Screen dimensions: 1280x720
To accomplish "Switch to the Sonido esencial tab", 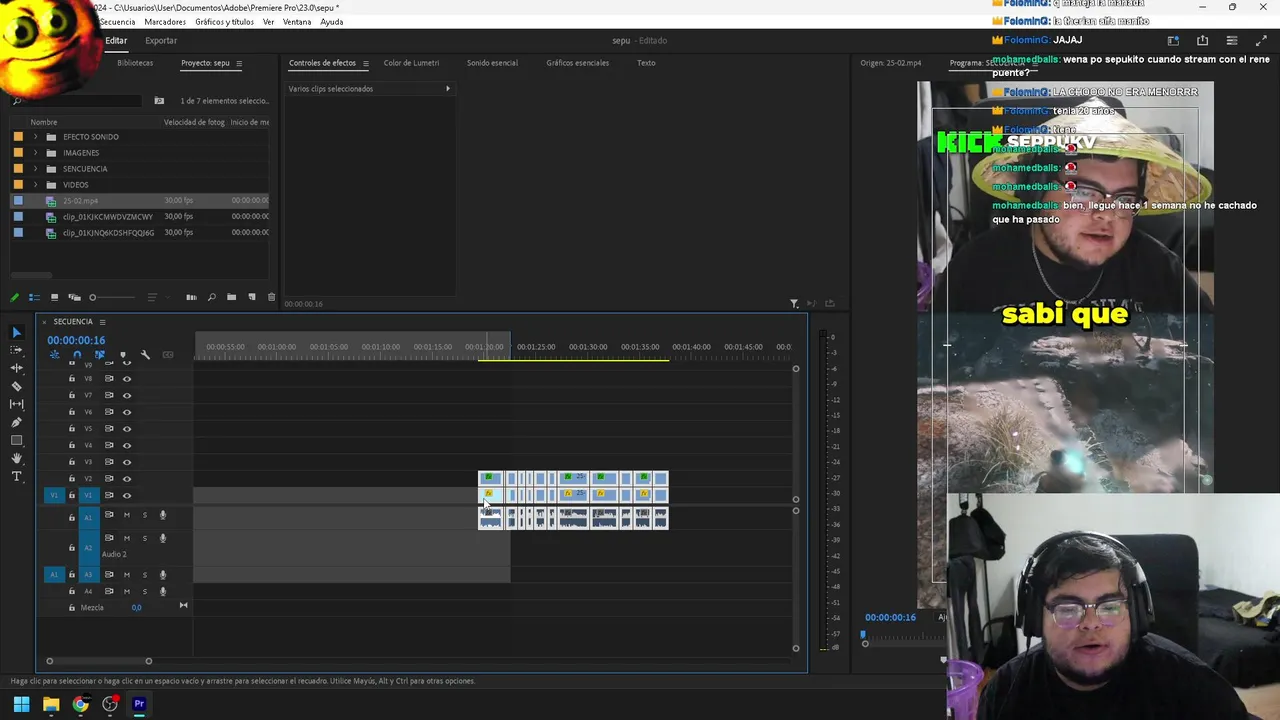I will (492, 63).
